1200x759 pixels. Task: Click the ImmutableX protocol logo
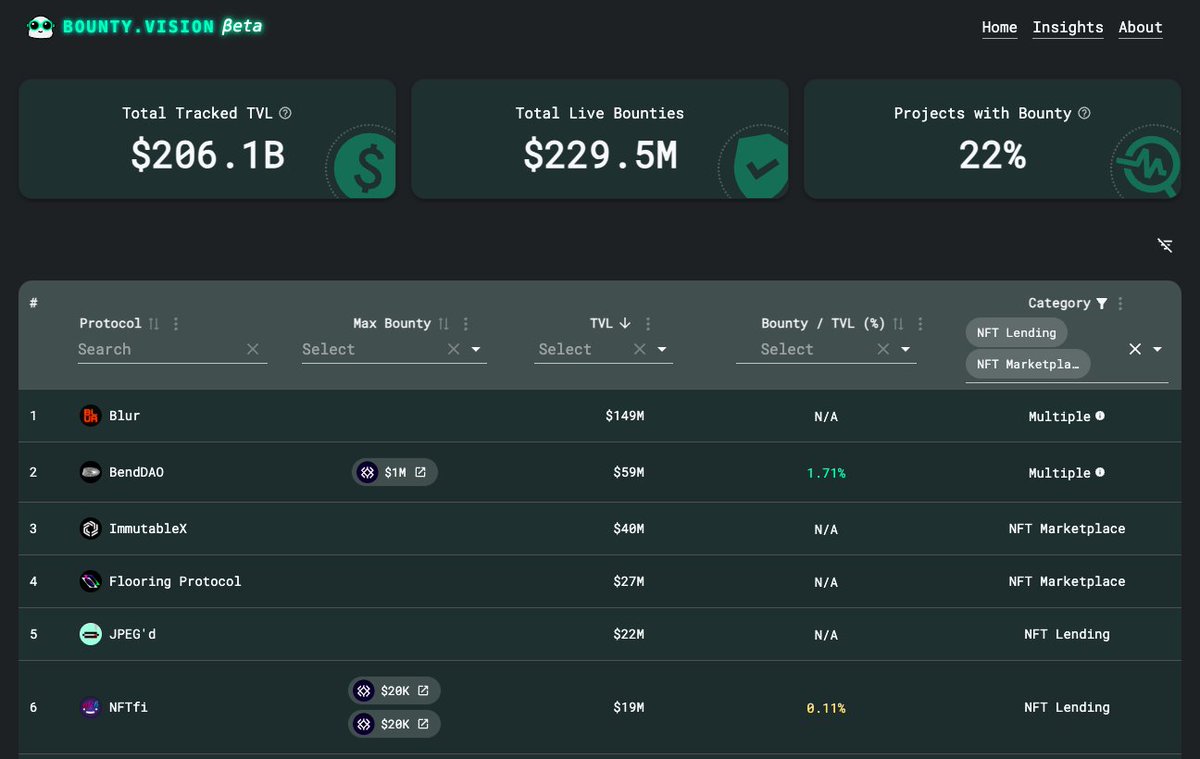(x=90, y=529)
